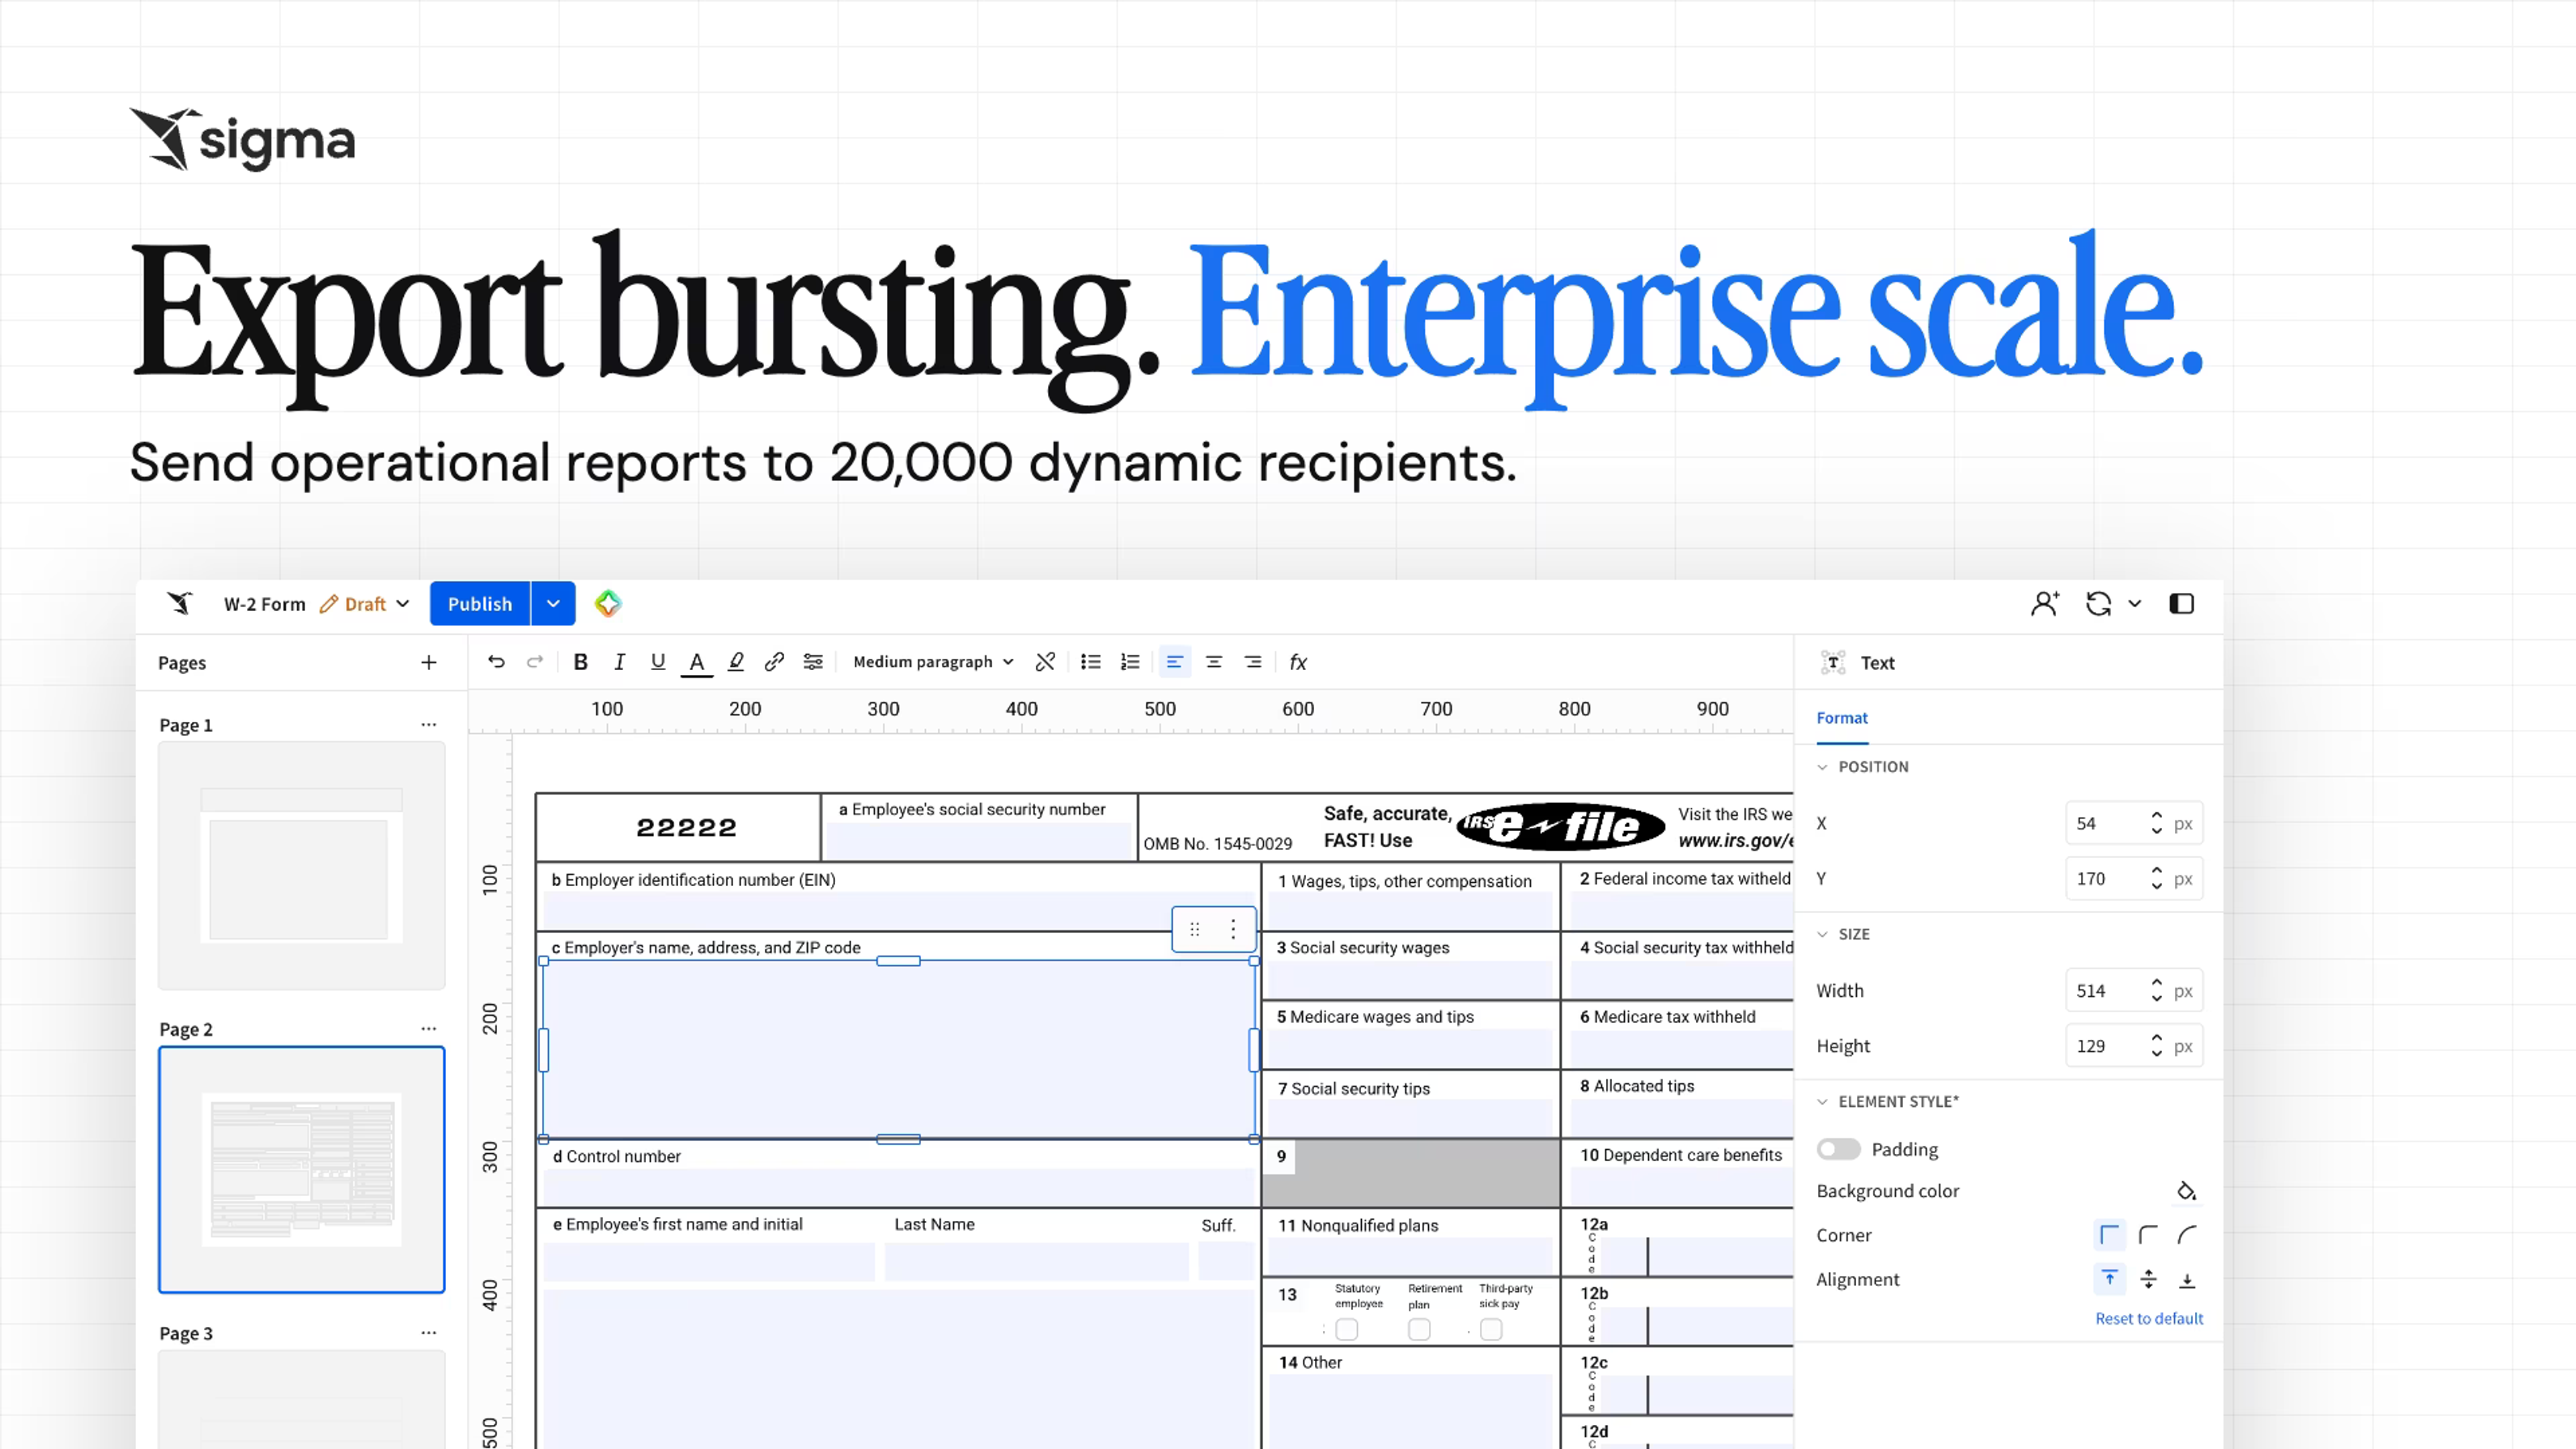2576x1449 pixels.
Task: Set vertical alignment to middle
Action: pos(2148,1279)
